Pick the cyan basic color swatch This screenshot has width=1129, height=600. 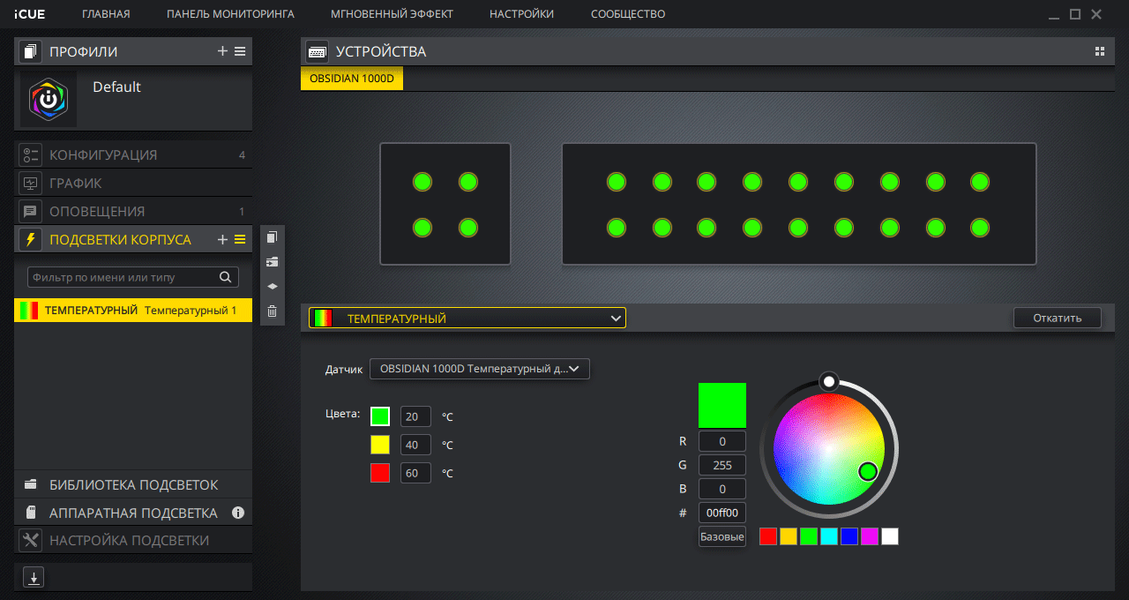click(829, 537)
